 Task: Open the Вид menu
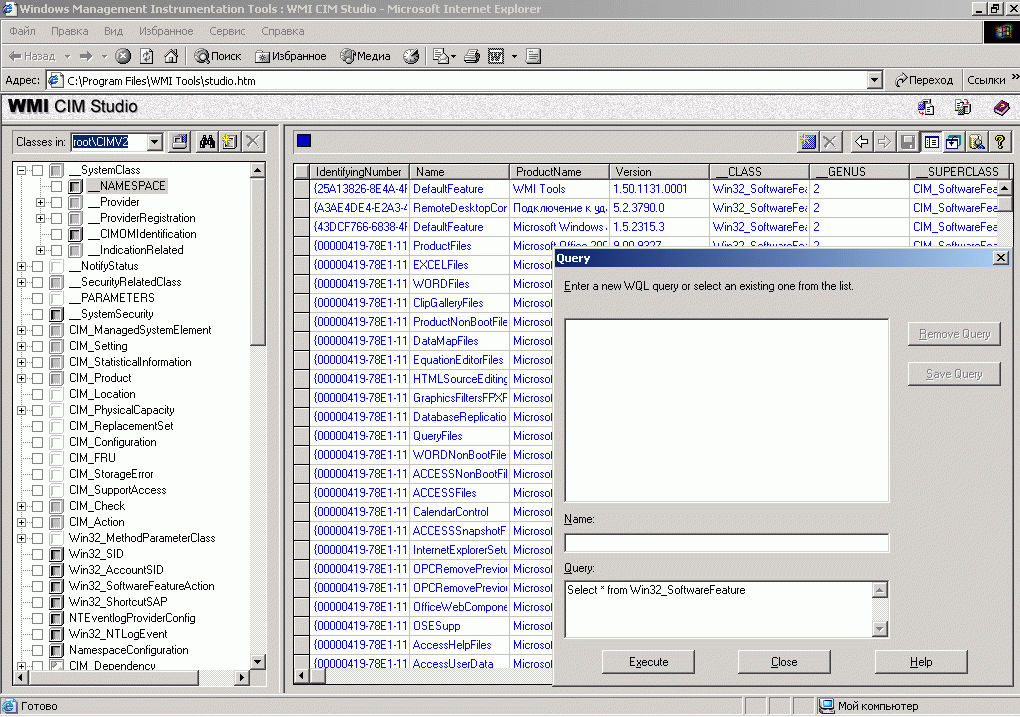[113, 31]
